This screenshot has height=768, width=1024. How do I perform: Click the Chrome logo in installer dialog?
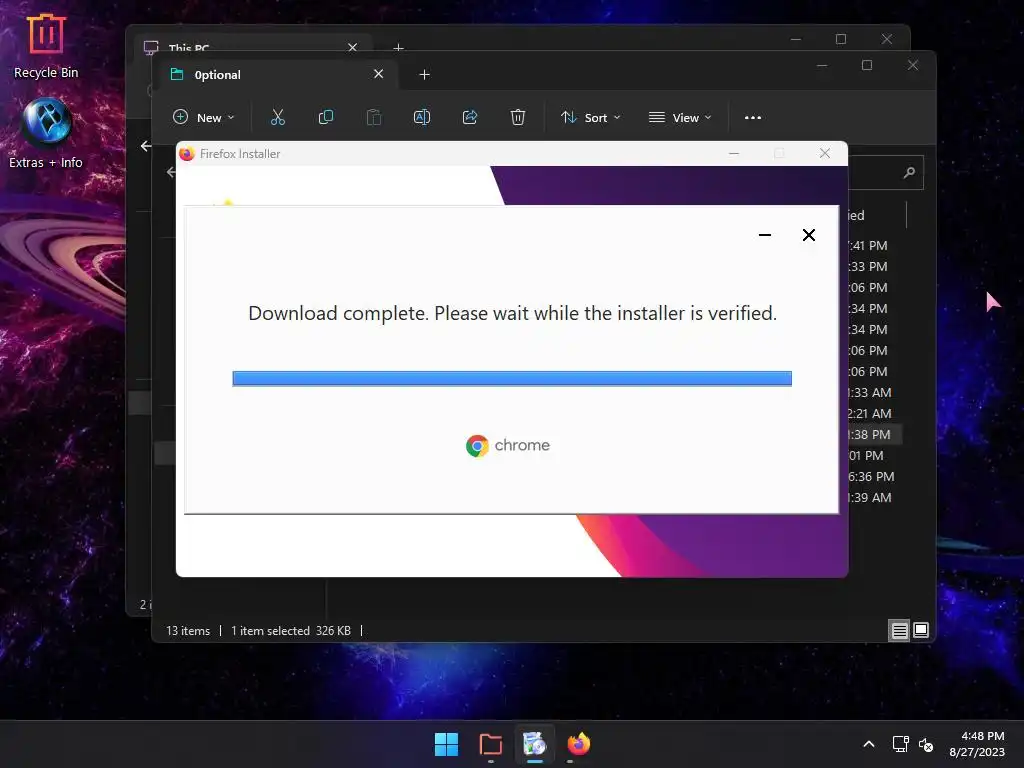508,445
